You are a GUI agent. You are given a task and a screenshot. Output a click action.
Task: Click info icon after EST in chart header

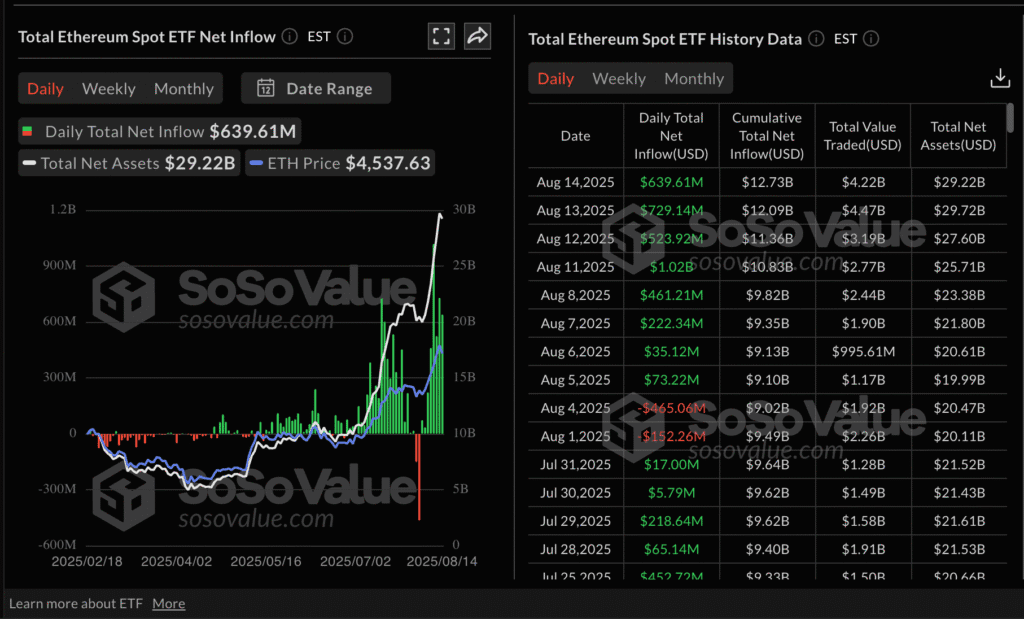point(345,37)
